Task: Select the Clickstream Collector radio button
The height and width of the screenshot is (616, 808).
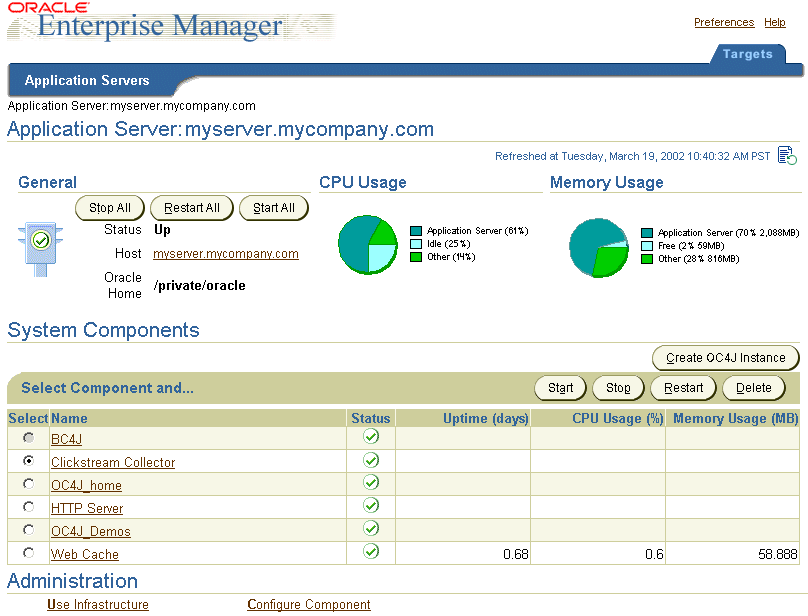Action: (29, 461)
